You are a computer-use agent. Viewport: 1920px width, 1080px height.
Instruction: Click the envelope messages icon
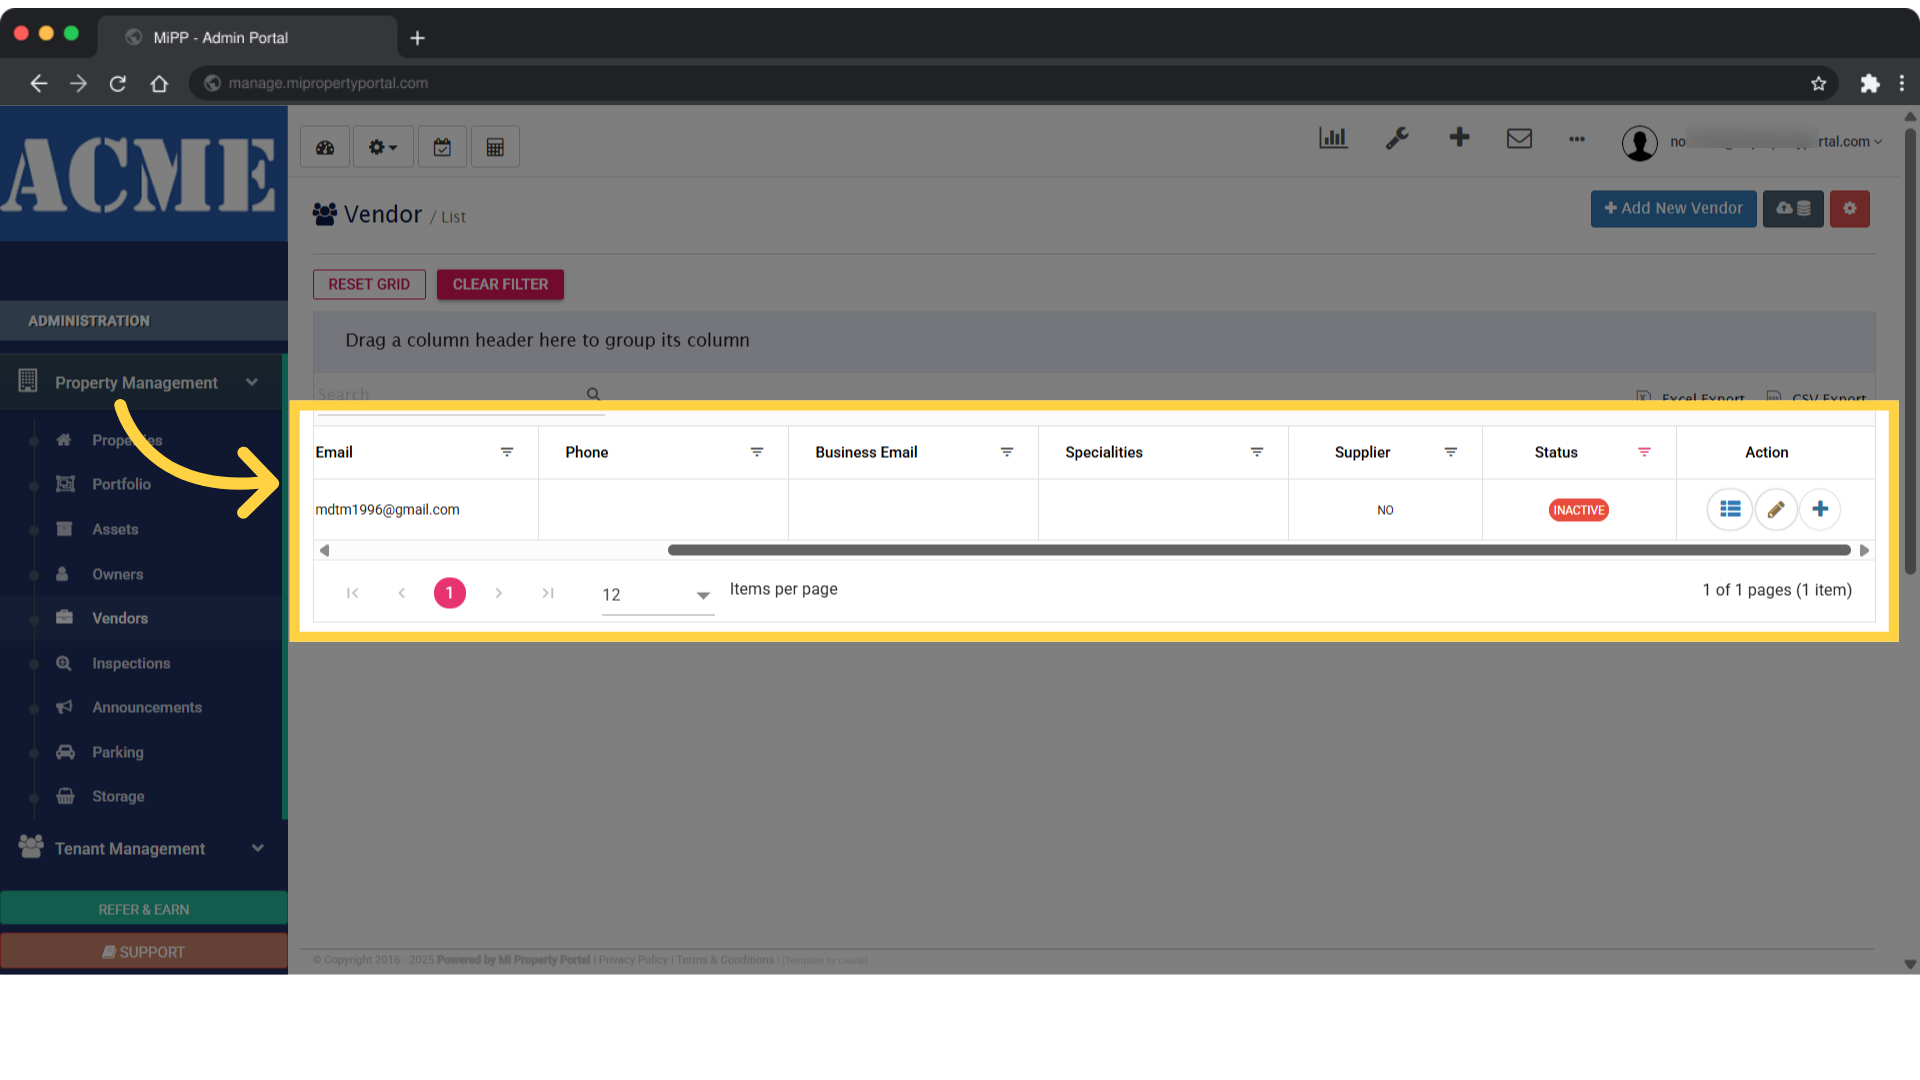1519,139
